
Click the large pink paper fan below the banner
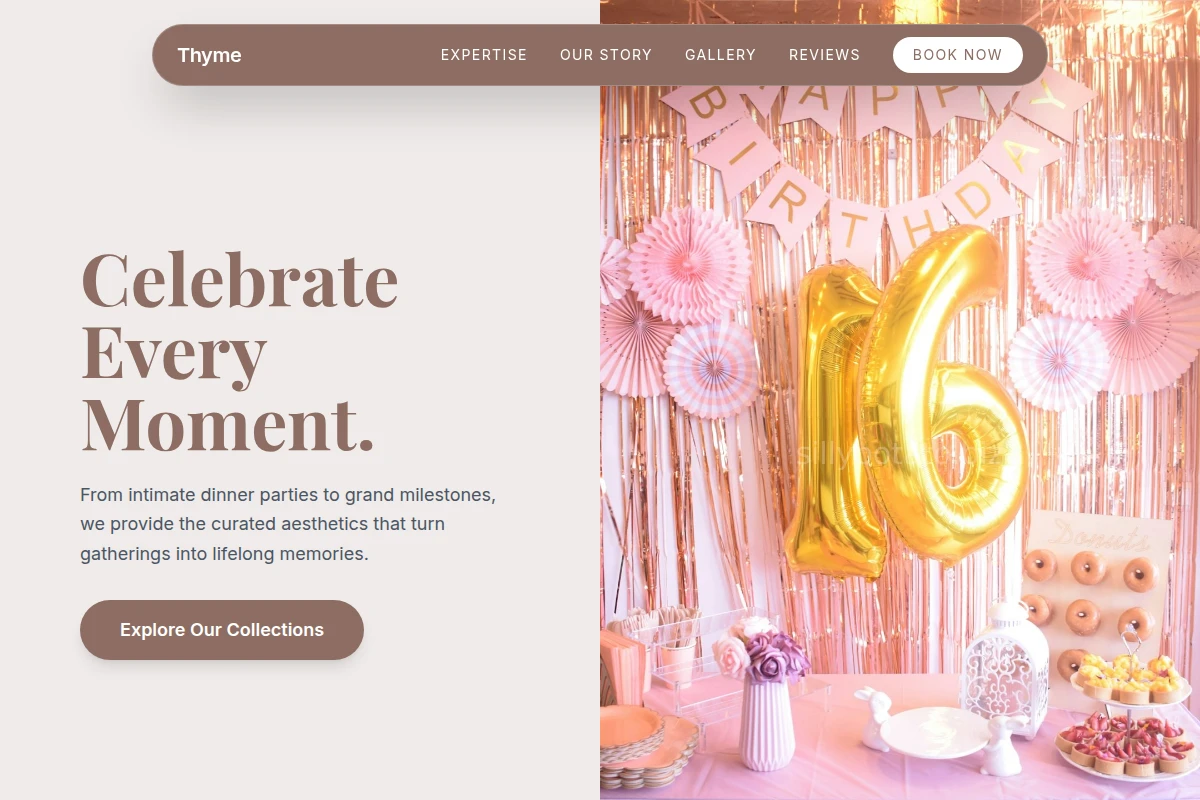(690, 265)
